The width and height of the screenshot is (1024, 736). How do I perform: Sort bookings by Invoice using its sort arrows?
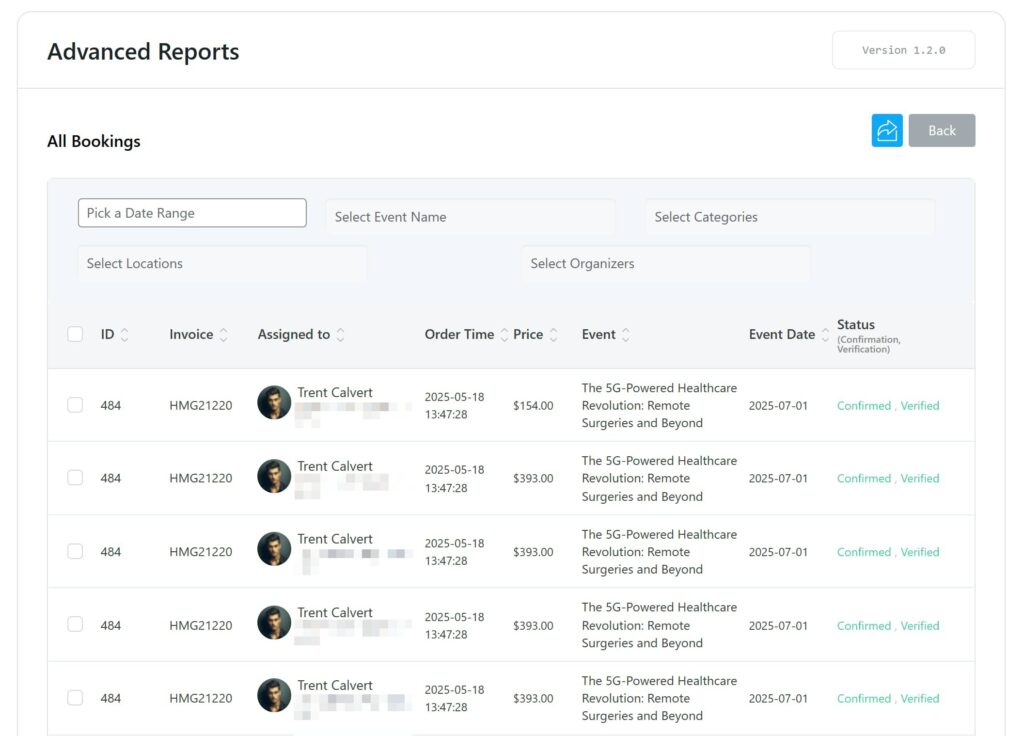225,334
